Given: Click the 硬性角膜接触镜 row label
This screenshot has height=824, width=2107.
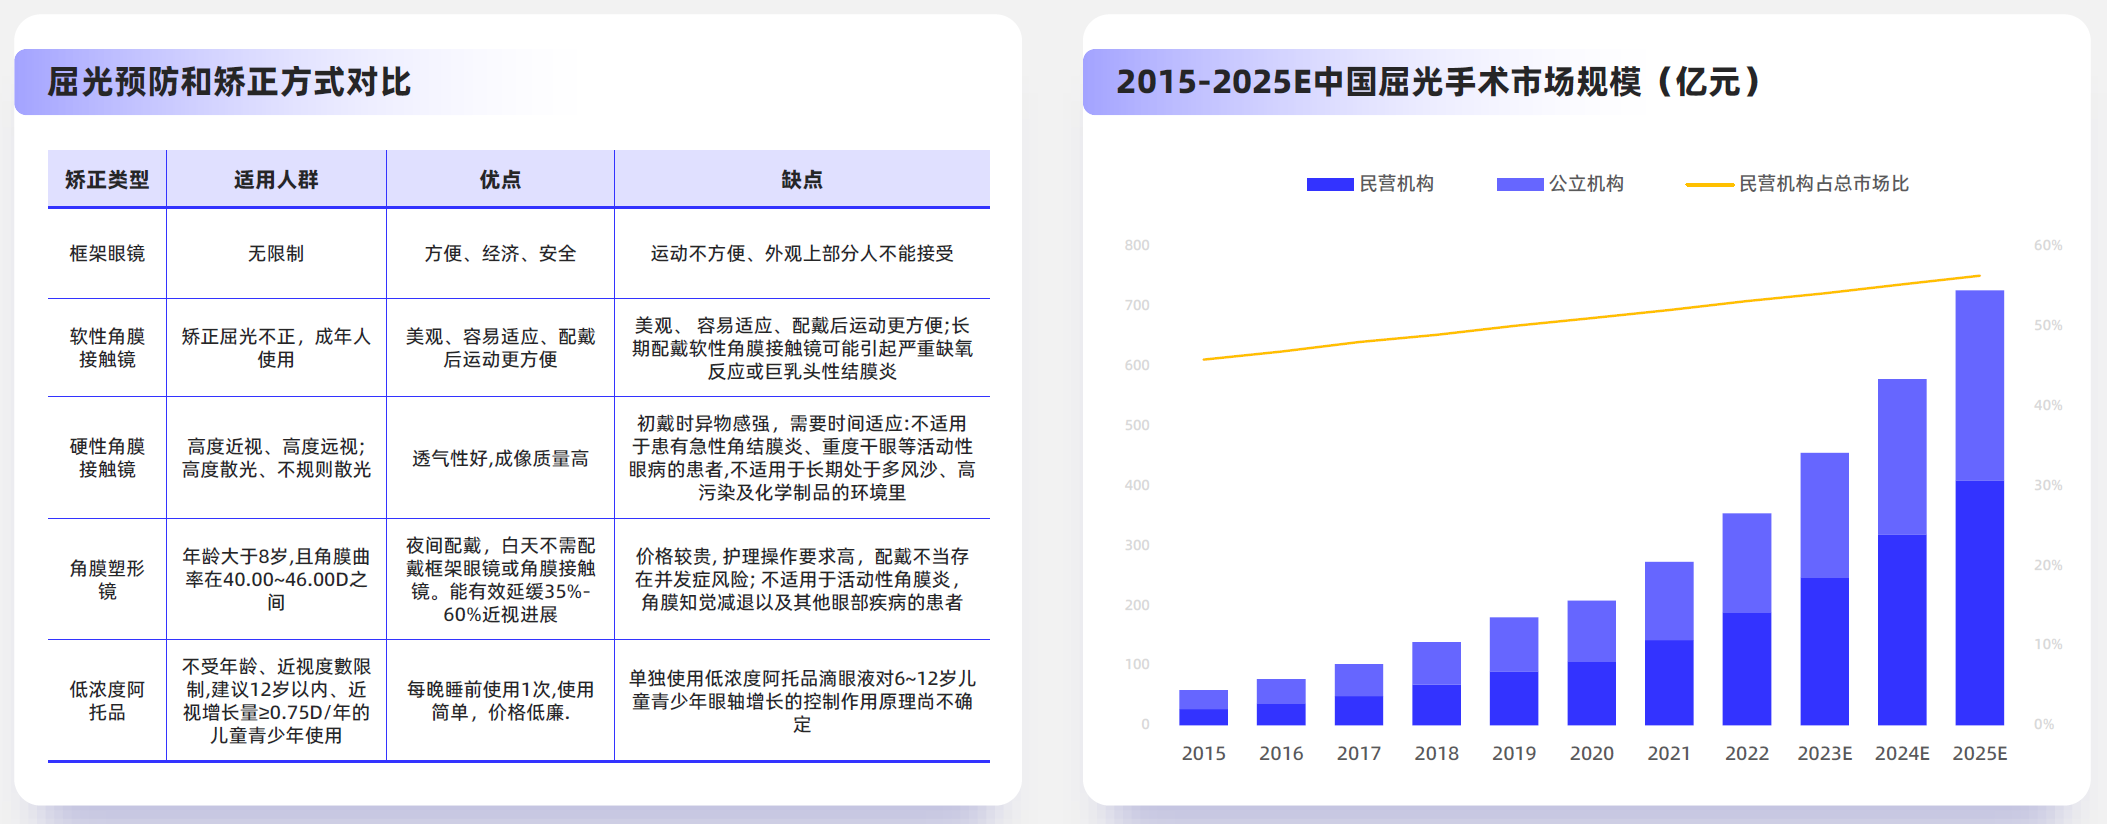Looking at the screenshot, I should pos(107,458).
